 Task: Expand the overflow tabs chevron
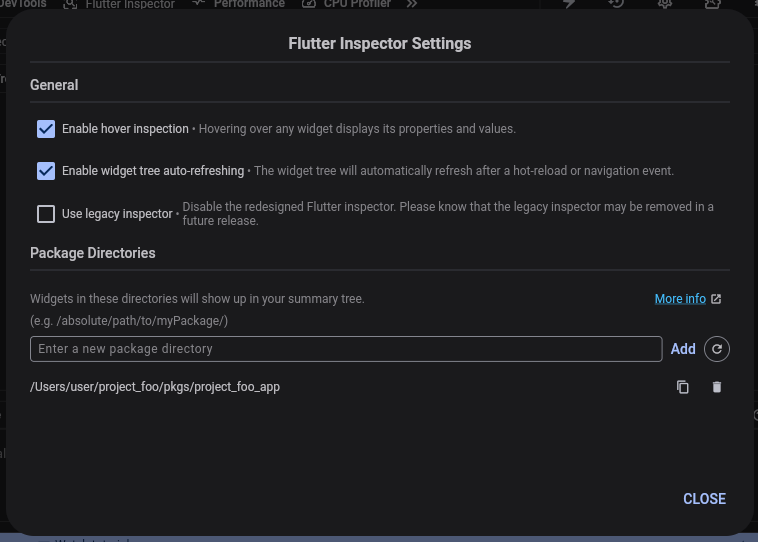411,4
